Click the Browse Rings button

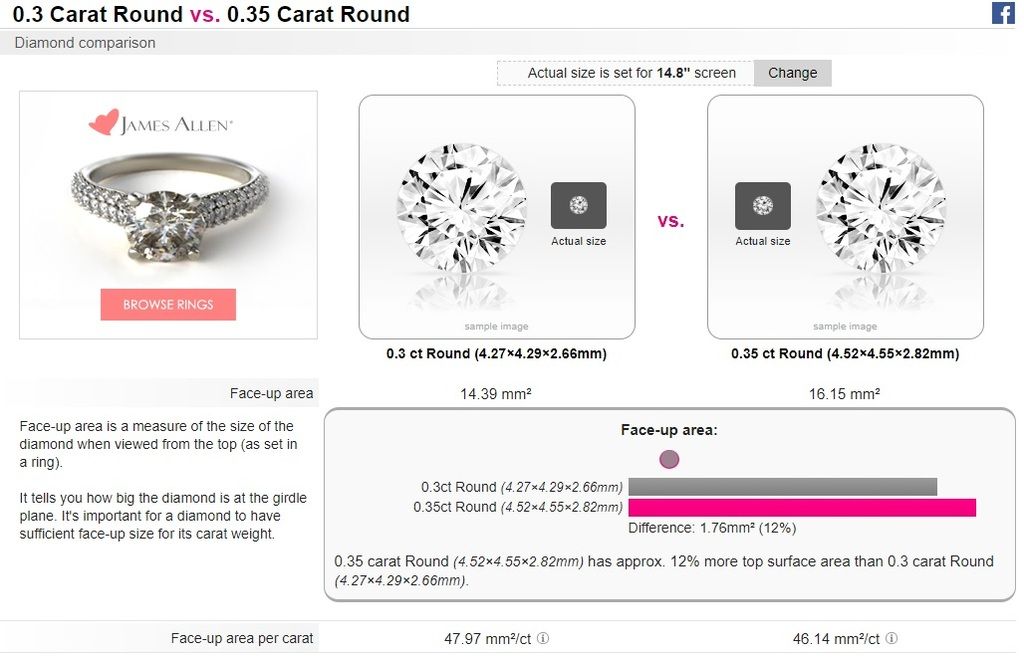pyautogui.click(x=168, y=304)
